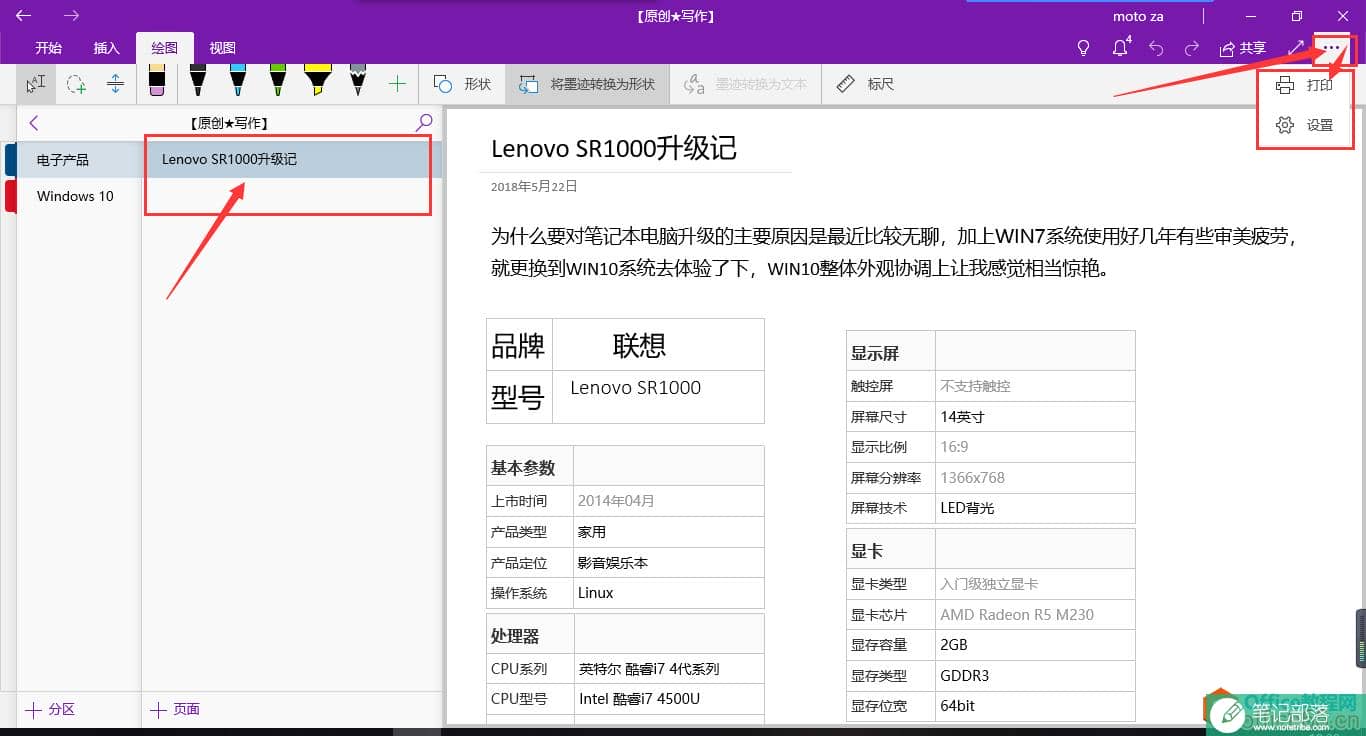Click the 16:9 display ratio cell
The height and width of the screenshot is (736, 1366).
coord(1035,447)
